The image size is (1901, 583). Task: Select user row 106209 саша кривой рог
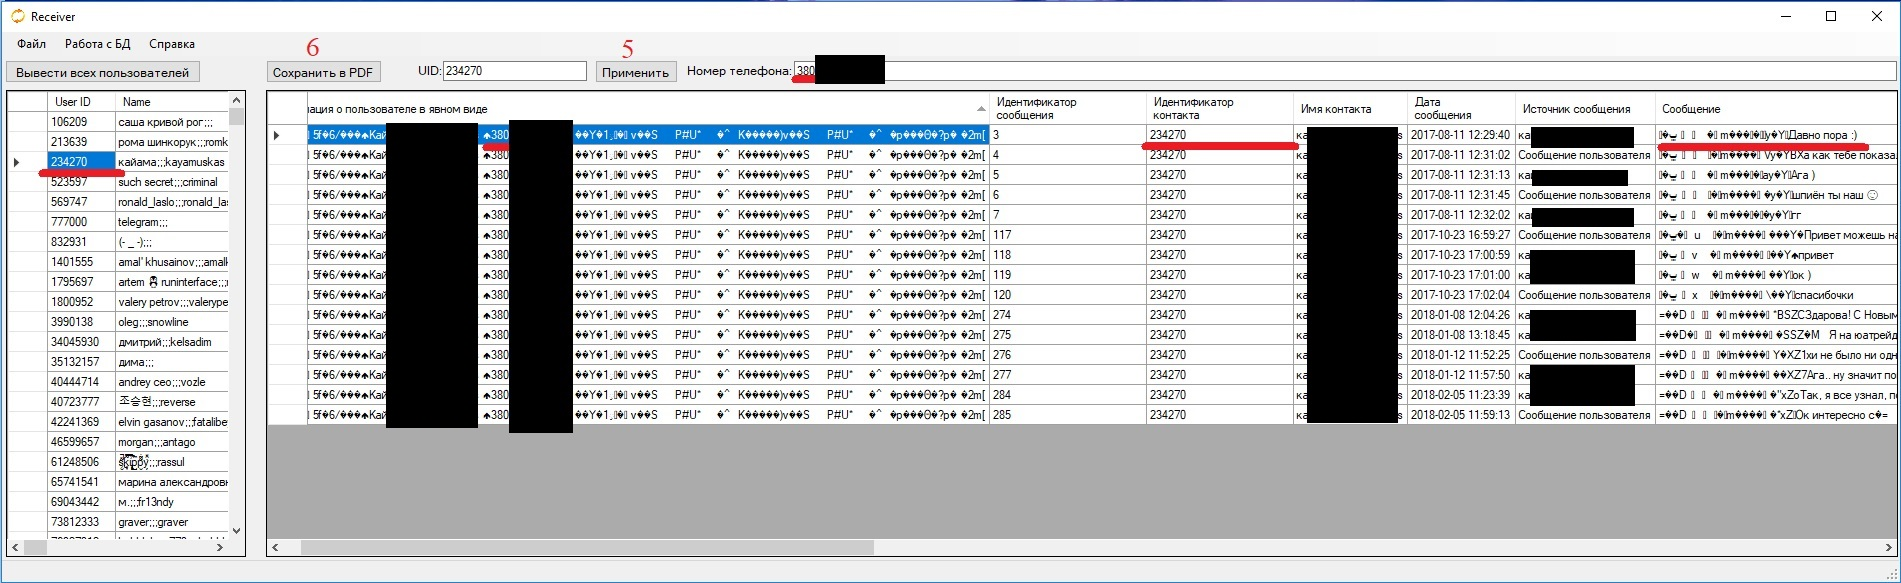[138, 122]
